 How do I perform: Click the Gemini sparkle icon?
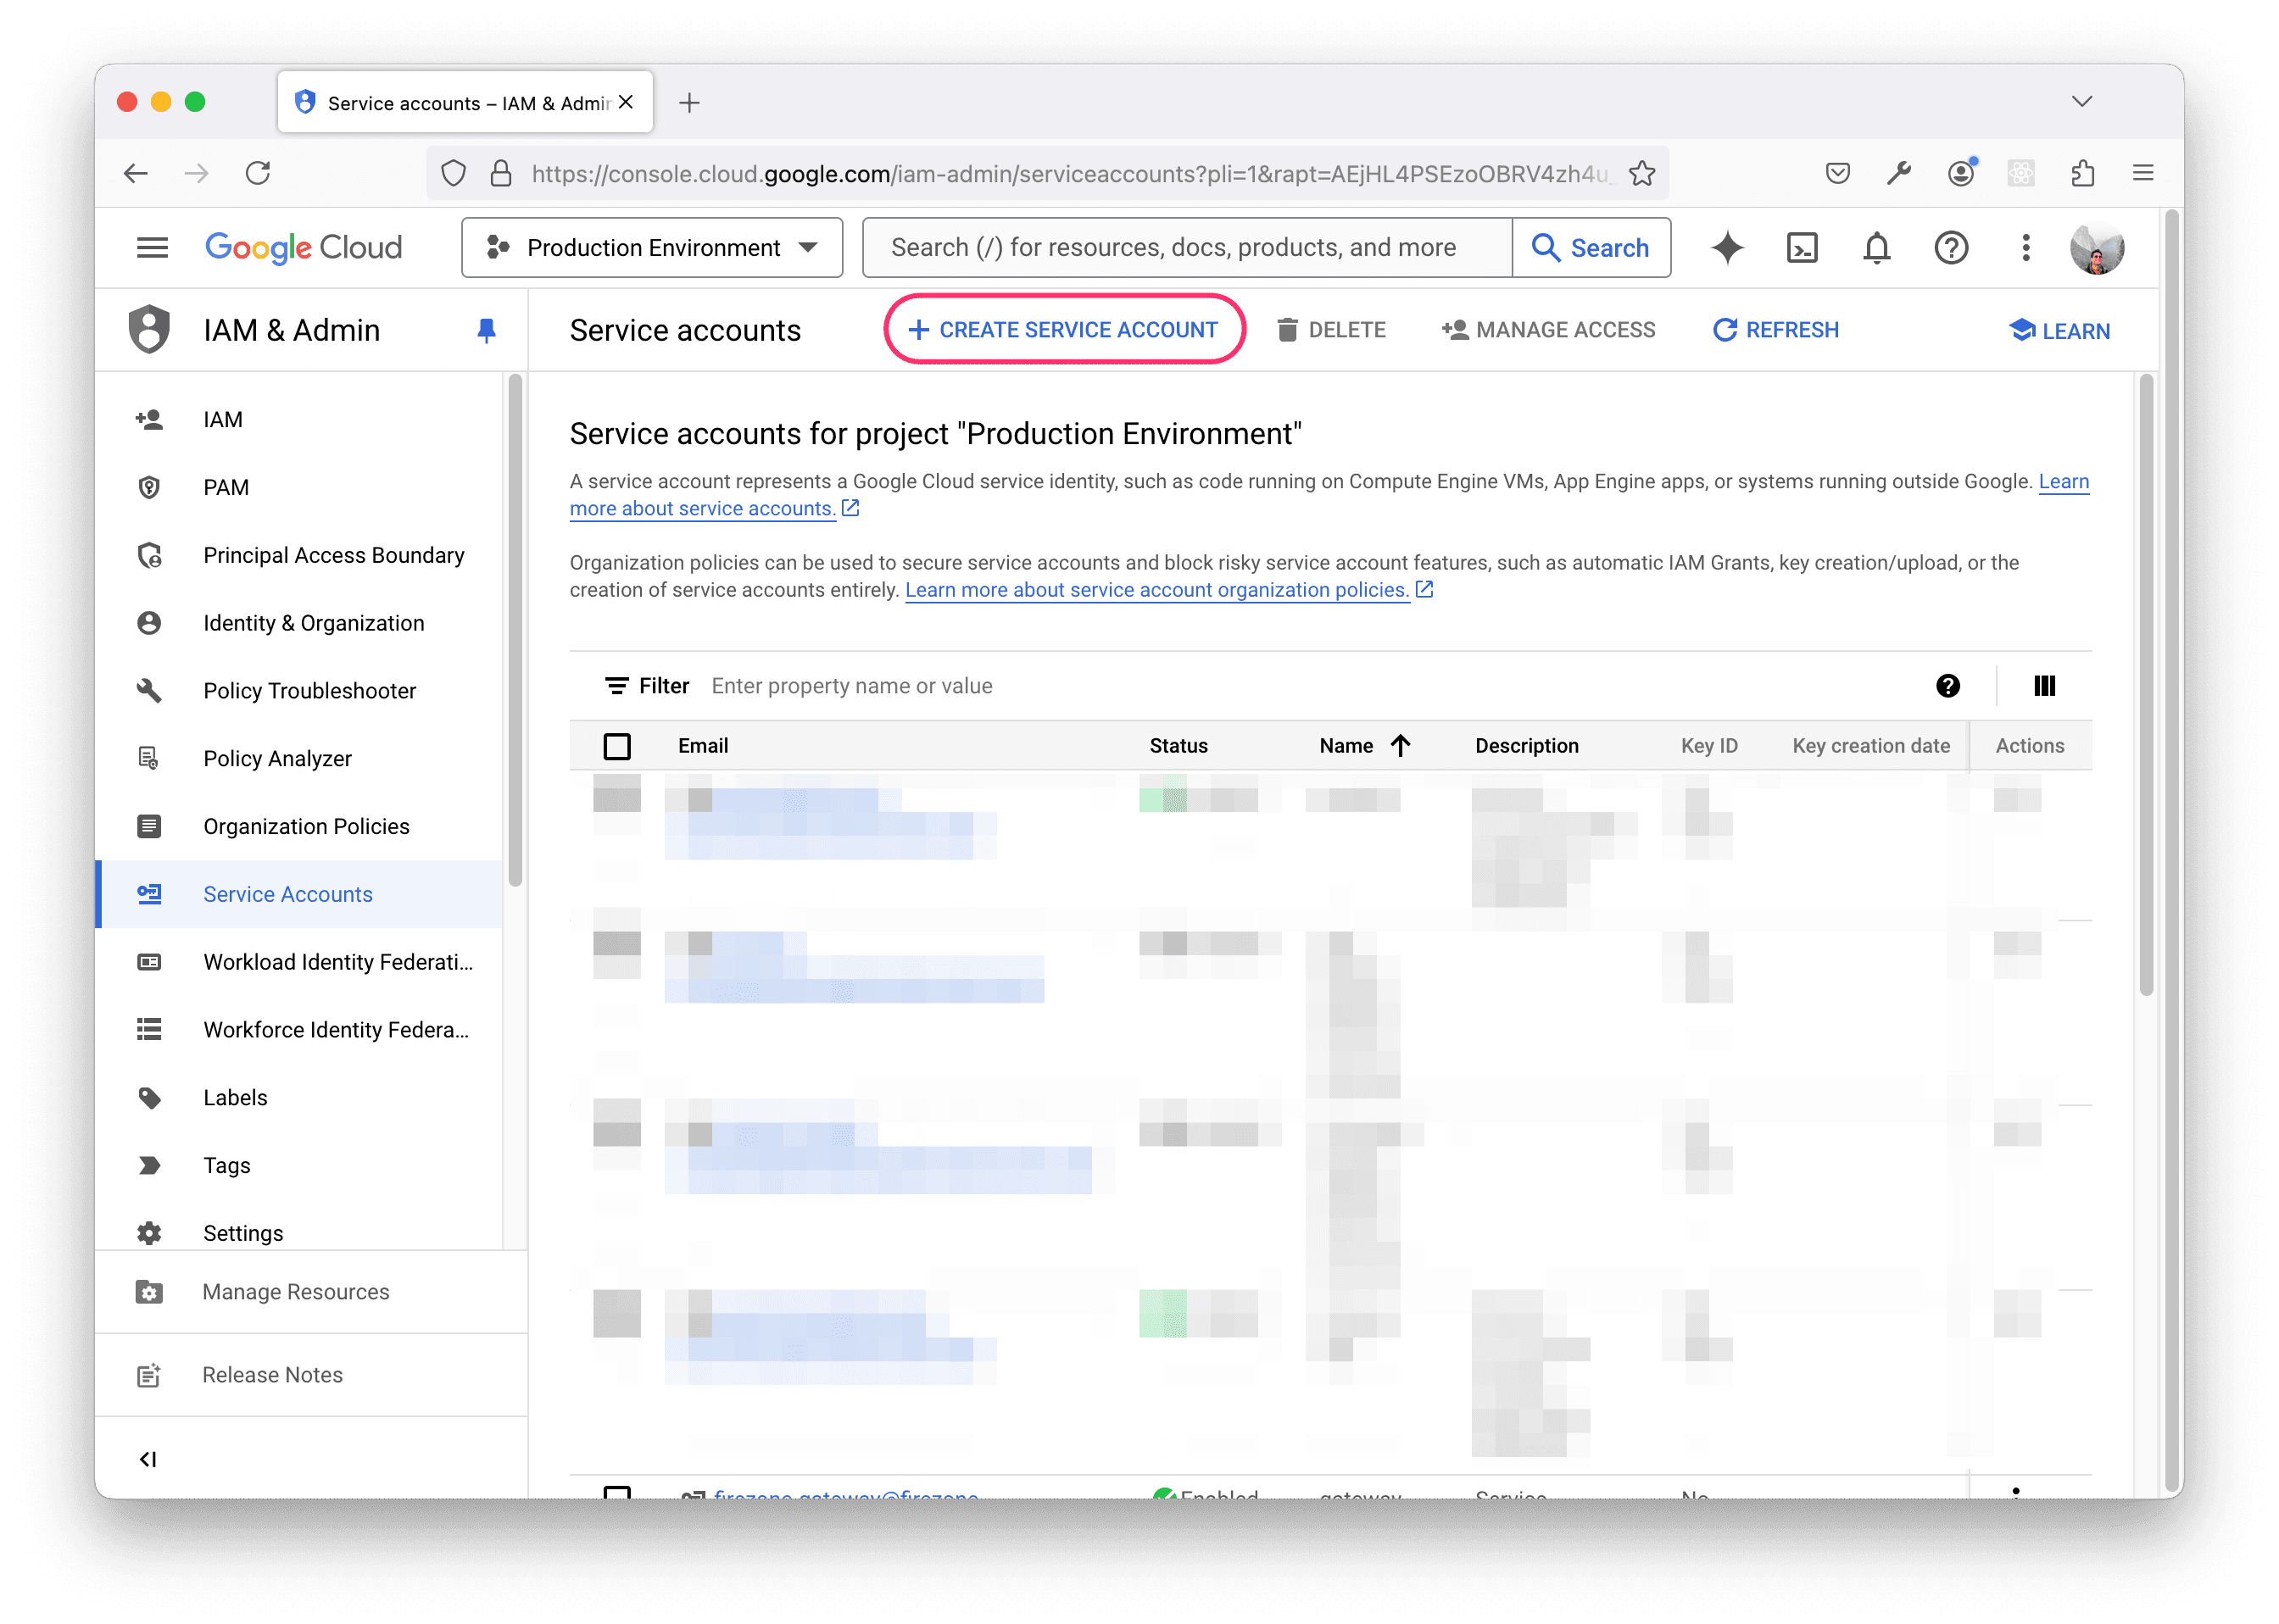click(x=1727, y=248)
